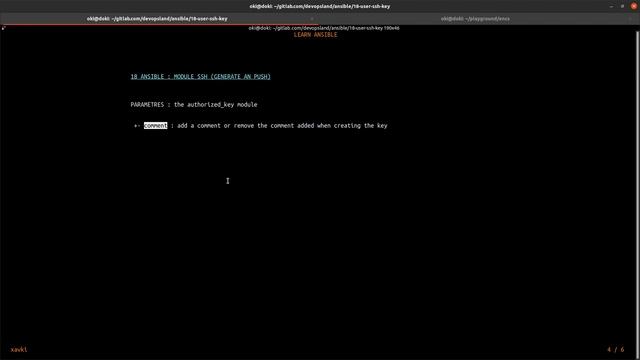Close the terminal window with red button
Screen dimensions: 640x360
click(x=634, y=6)
